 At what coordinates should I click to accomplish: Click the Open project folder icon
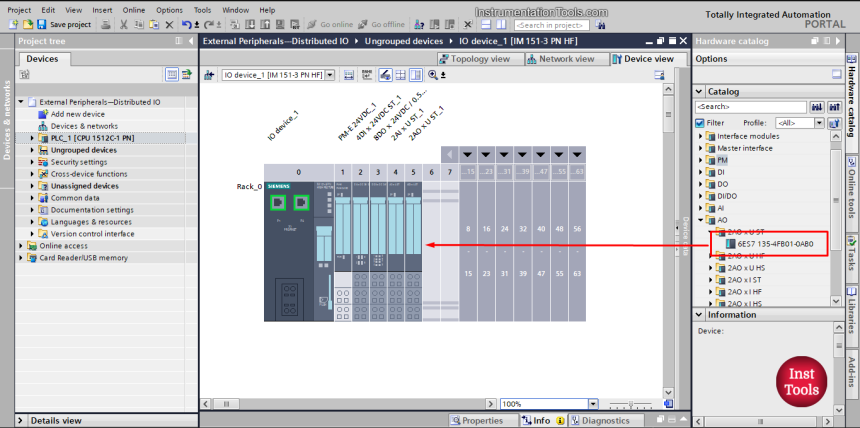27,24
